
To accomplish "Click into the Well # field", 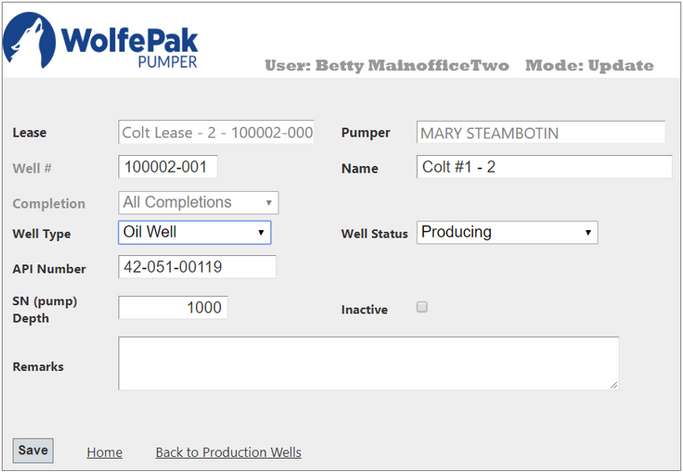I will pos(168,167).
